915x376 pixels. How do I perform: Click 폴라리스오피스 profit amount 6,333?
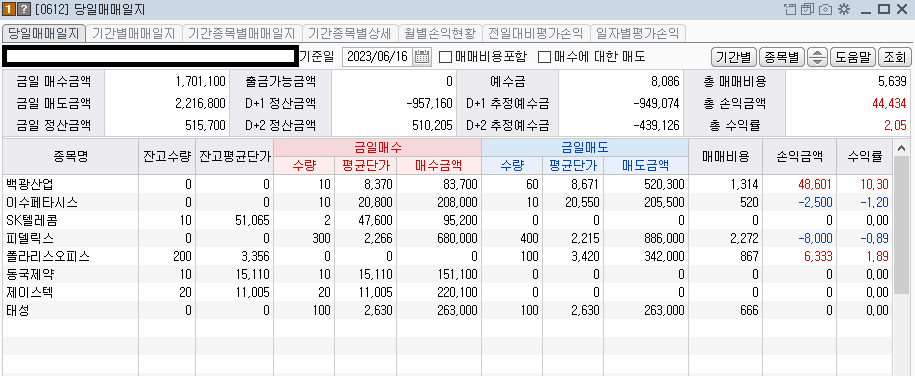click(817, 256)
